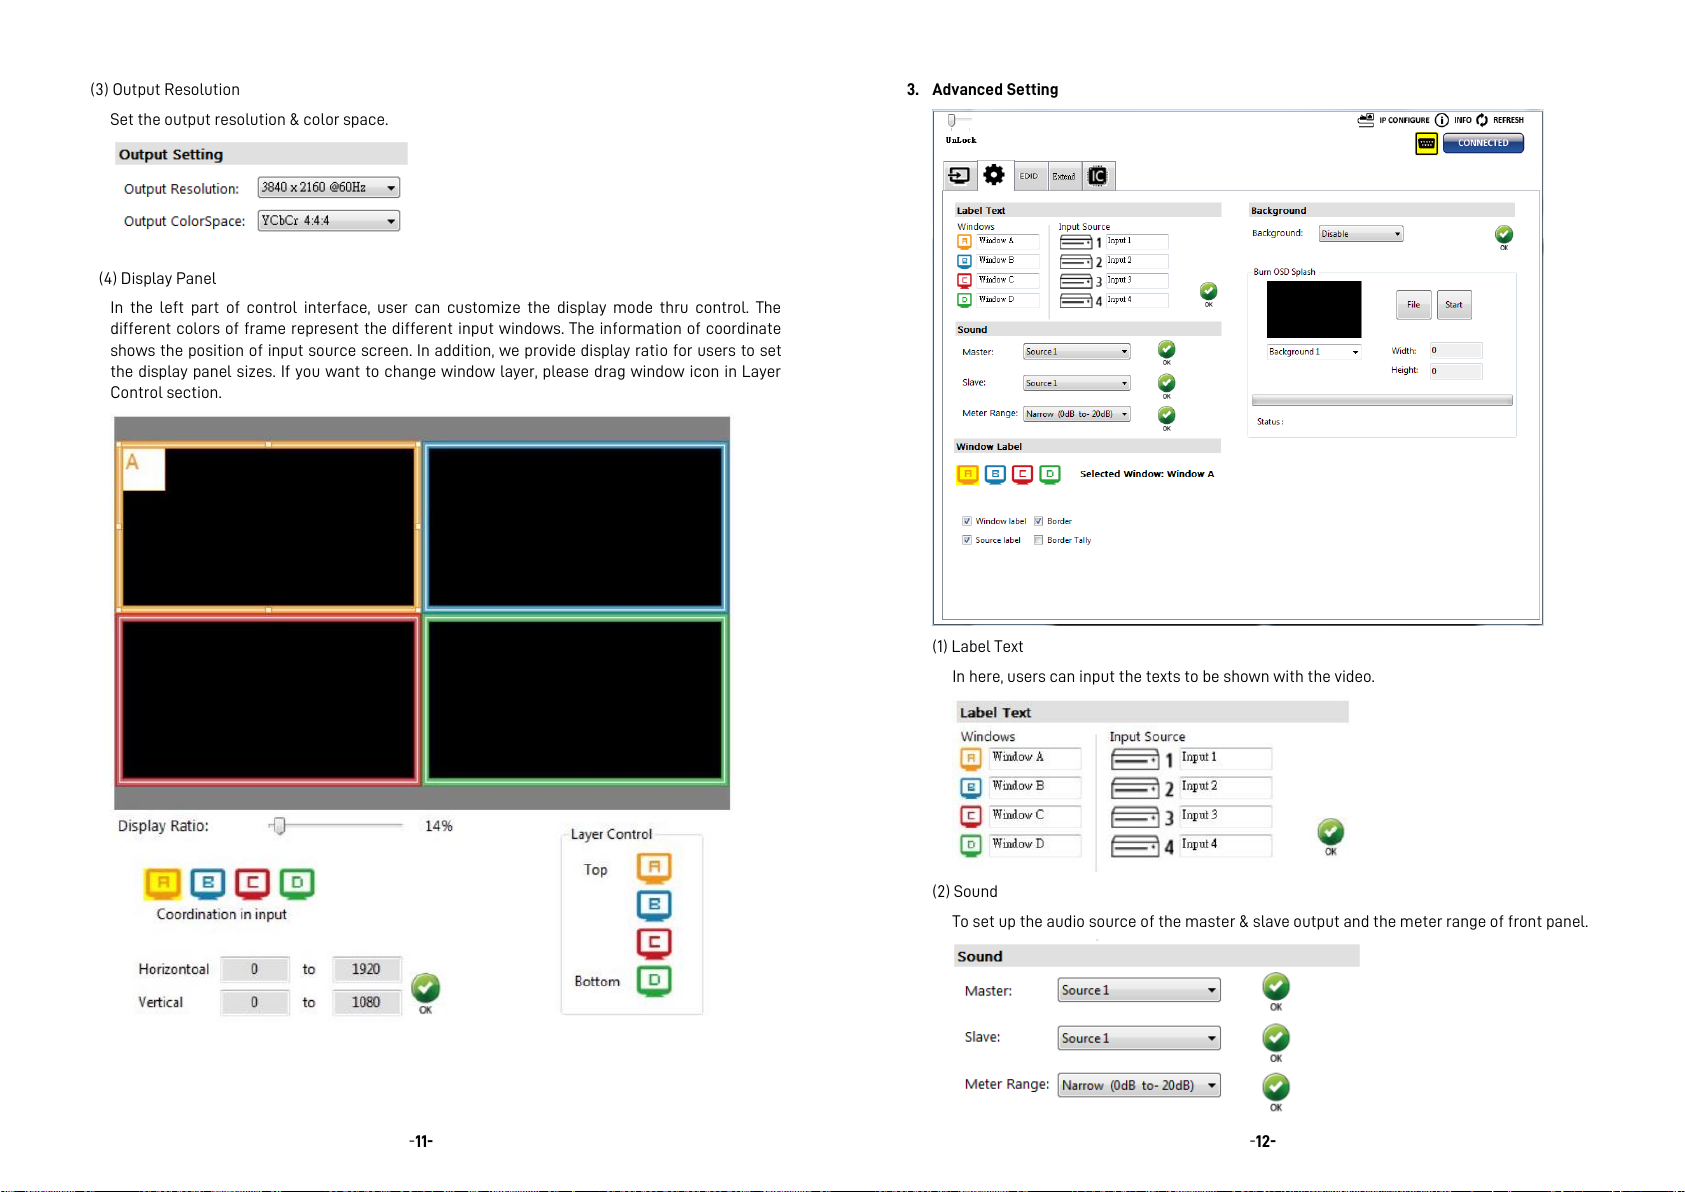Screen dimensions: 1685x1192
Task: Click red C icon above Coordination in input
Action: (252, 883)
